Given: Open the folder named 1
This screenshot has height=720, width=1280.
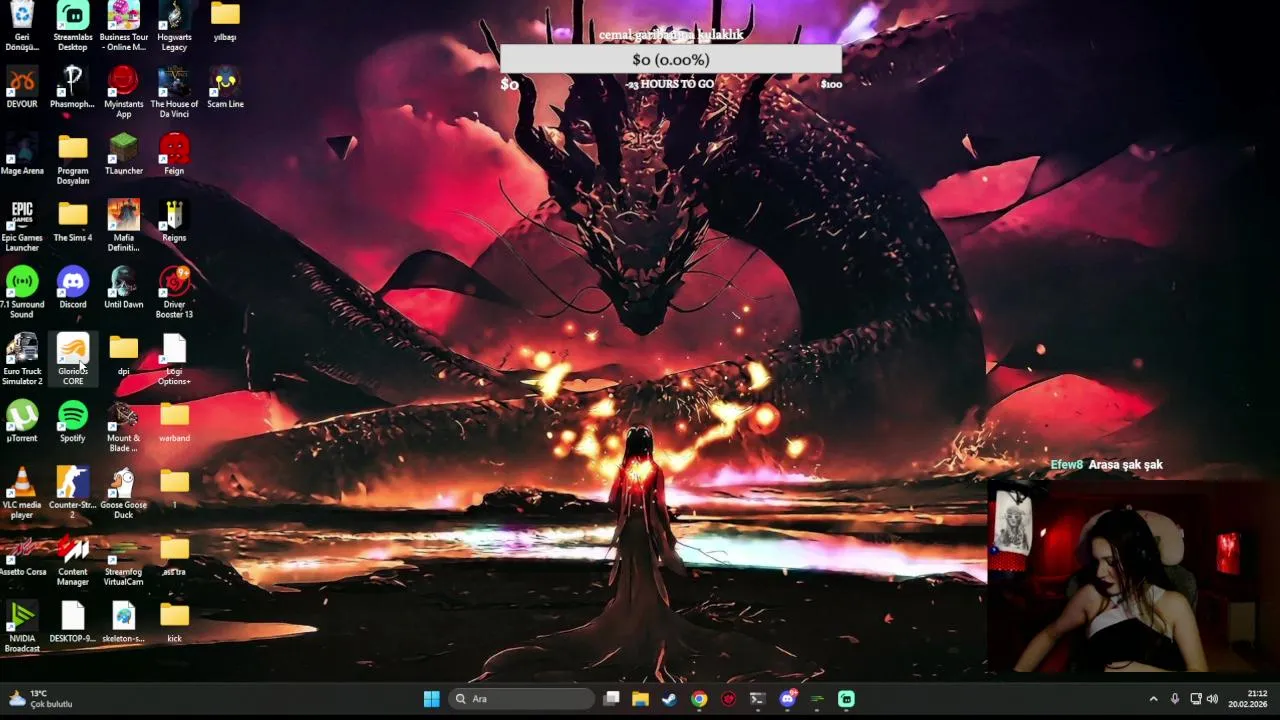Looking at the screenshot, I should [174, 487].
